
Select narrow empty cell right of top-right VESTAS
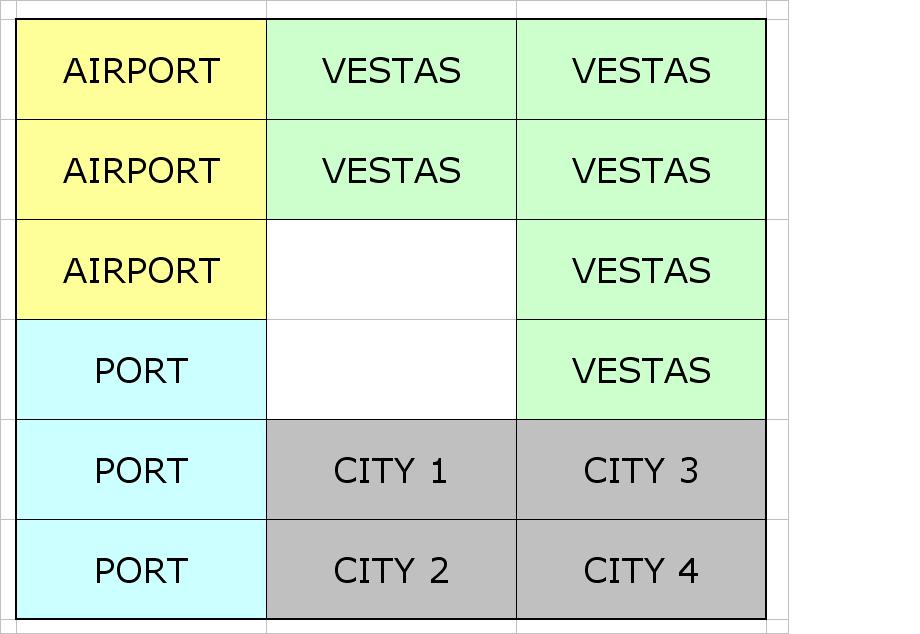777,70
